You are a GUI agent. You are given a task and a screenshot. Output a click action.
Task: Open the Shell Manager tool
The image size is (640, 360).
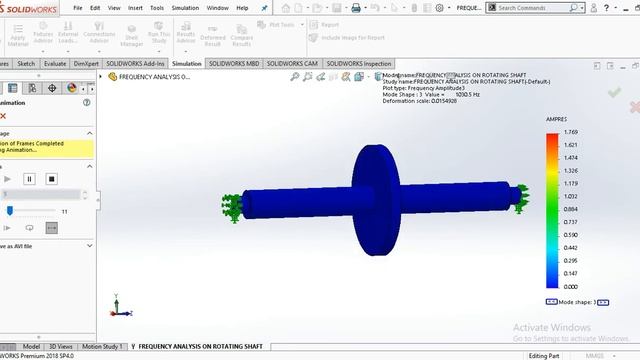click(x=132, y=36)
